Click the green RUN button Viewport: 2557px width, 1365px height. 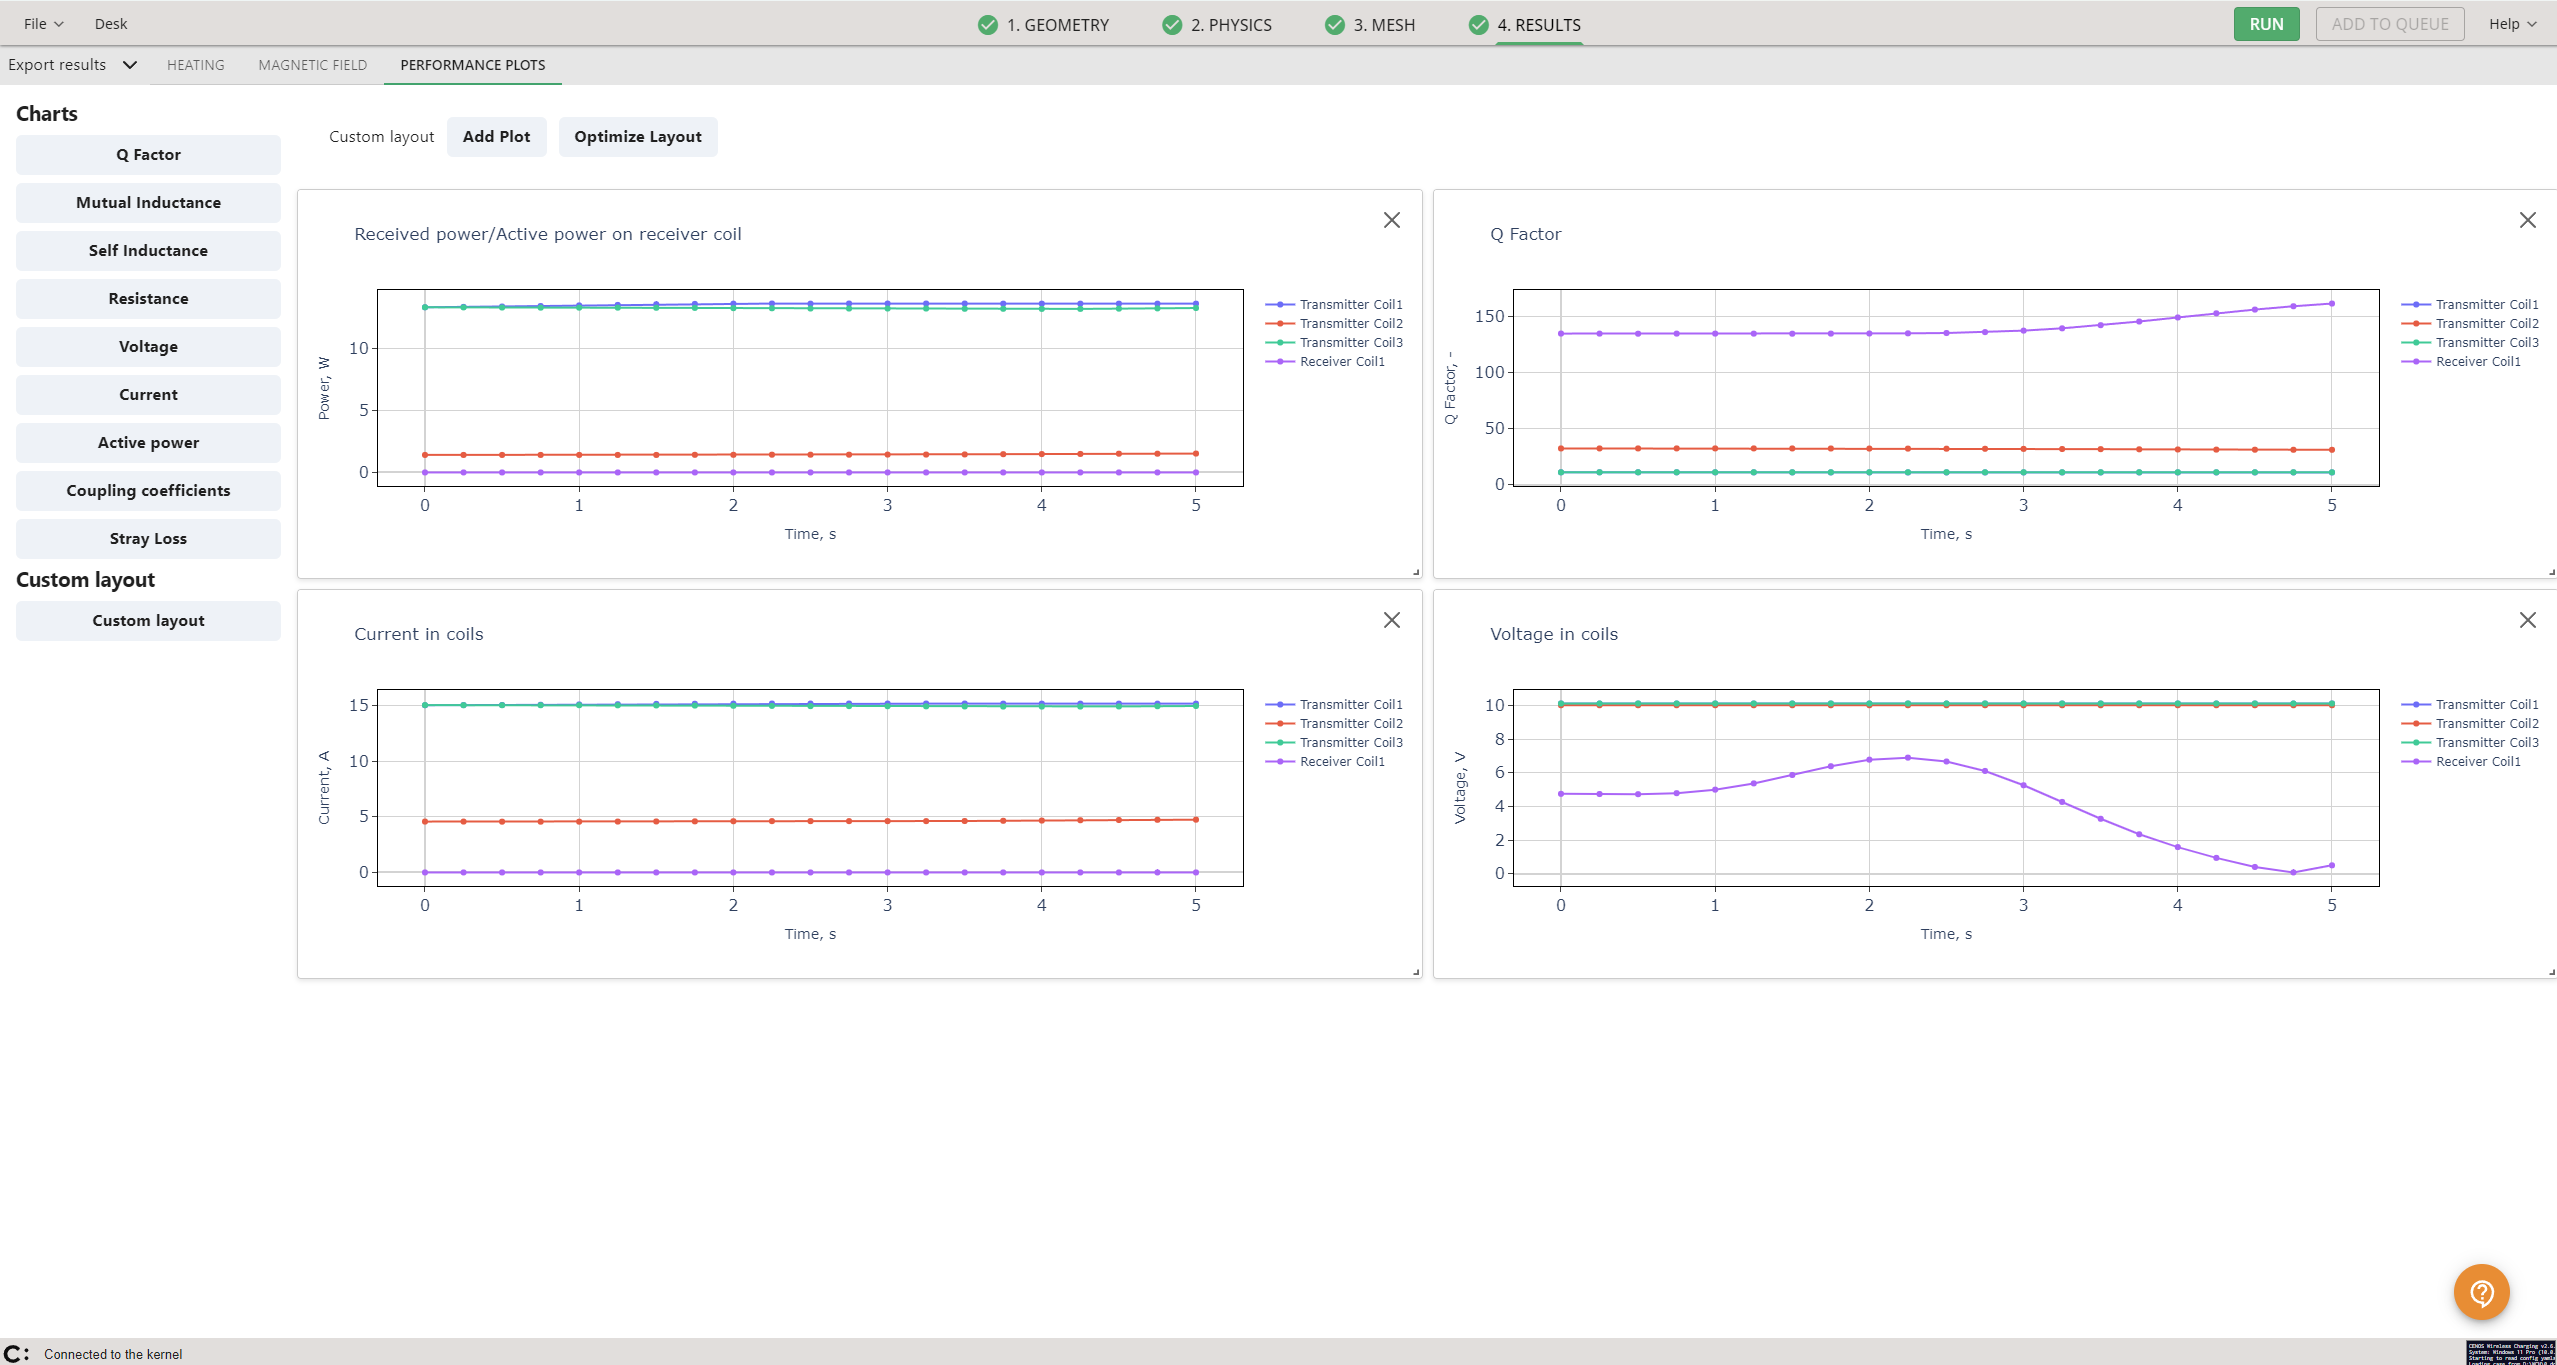coord(2265,24)
